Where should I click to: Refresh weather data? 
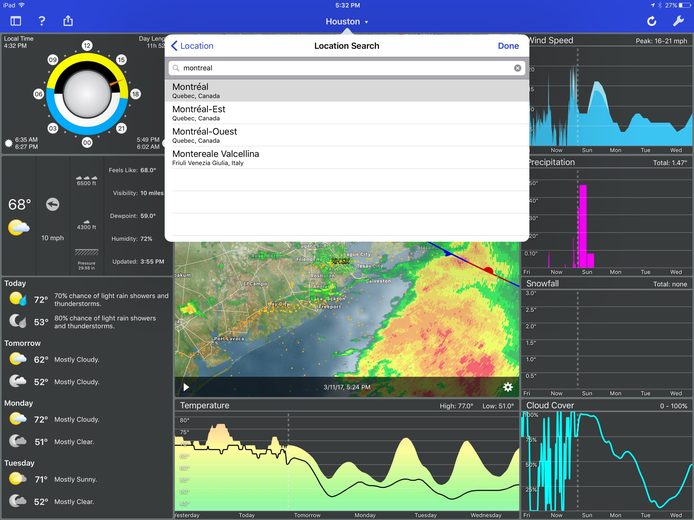652,21
